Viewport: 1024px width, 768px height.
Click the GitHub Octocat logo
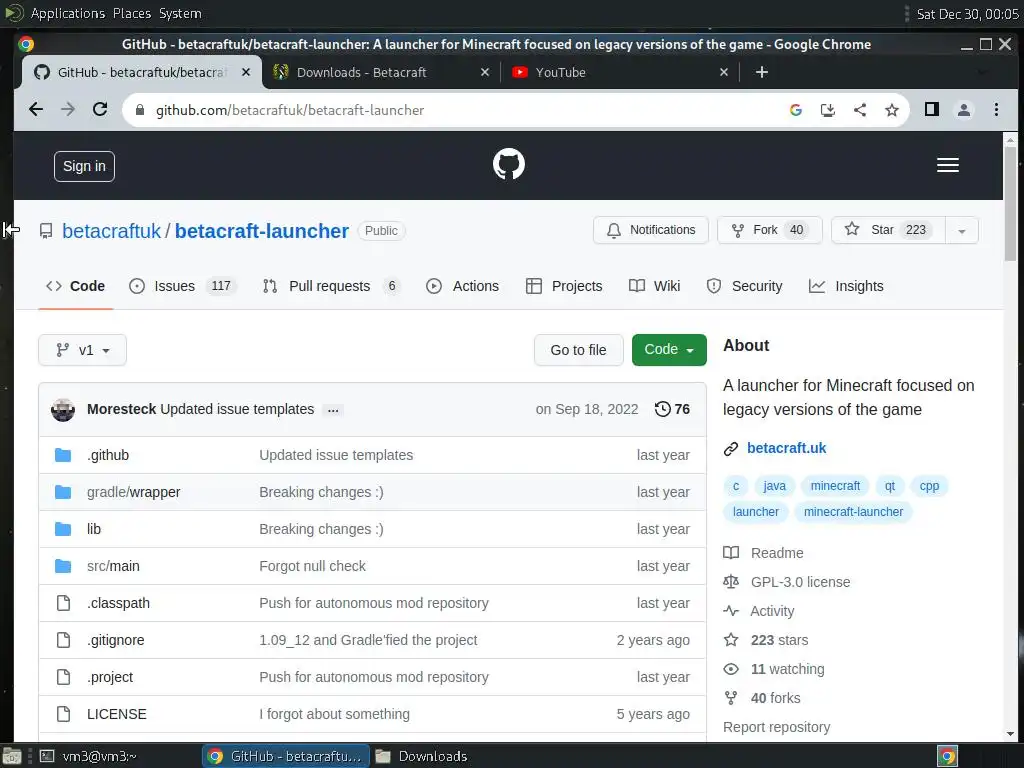pos(508,164)
